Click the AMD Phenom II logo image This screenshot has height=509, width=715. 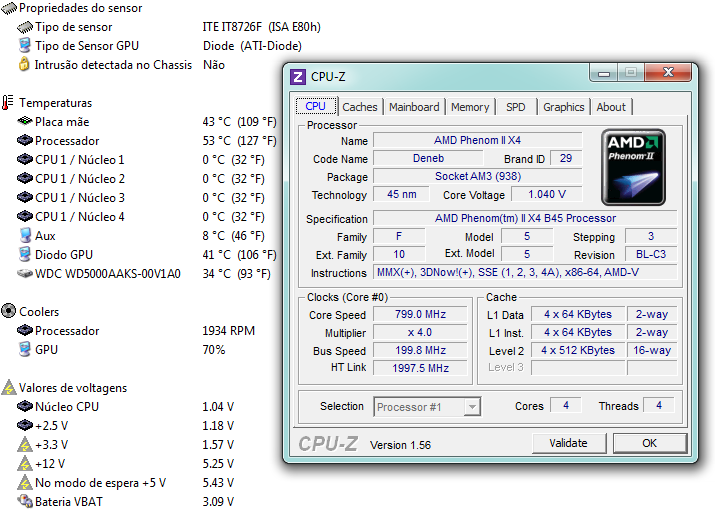[633, 167]
